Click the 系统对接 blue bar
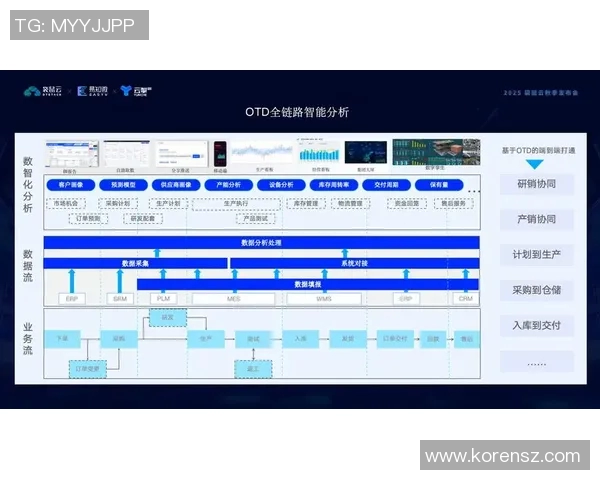This screenshot has height=480, width=600. click(x=355, y=263)
